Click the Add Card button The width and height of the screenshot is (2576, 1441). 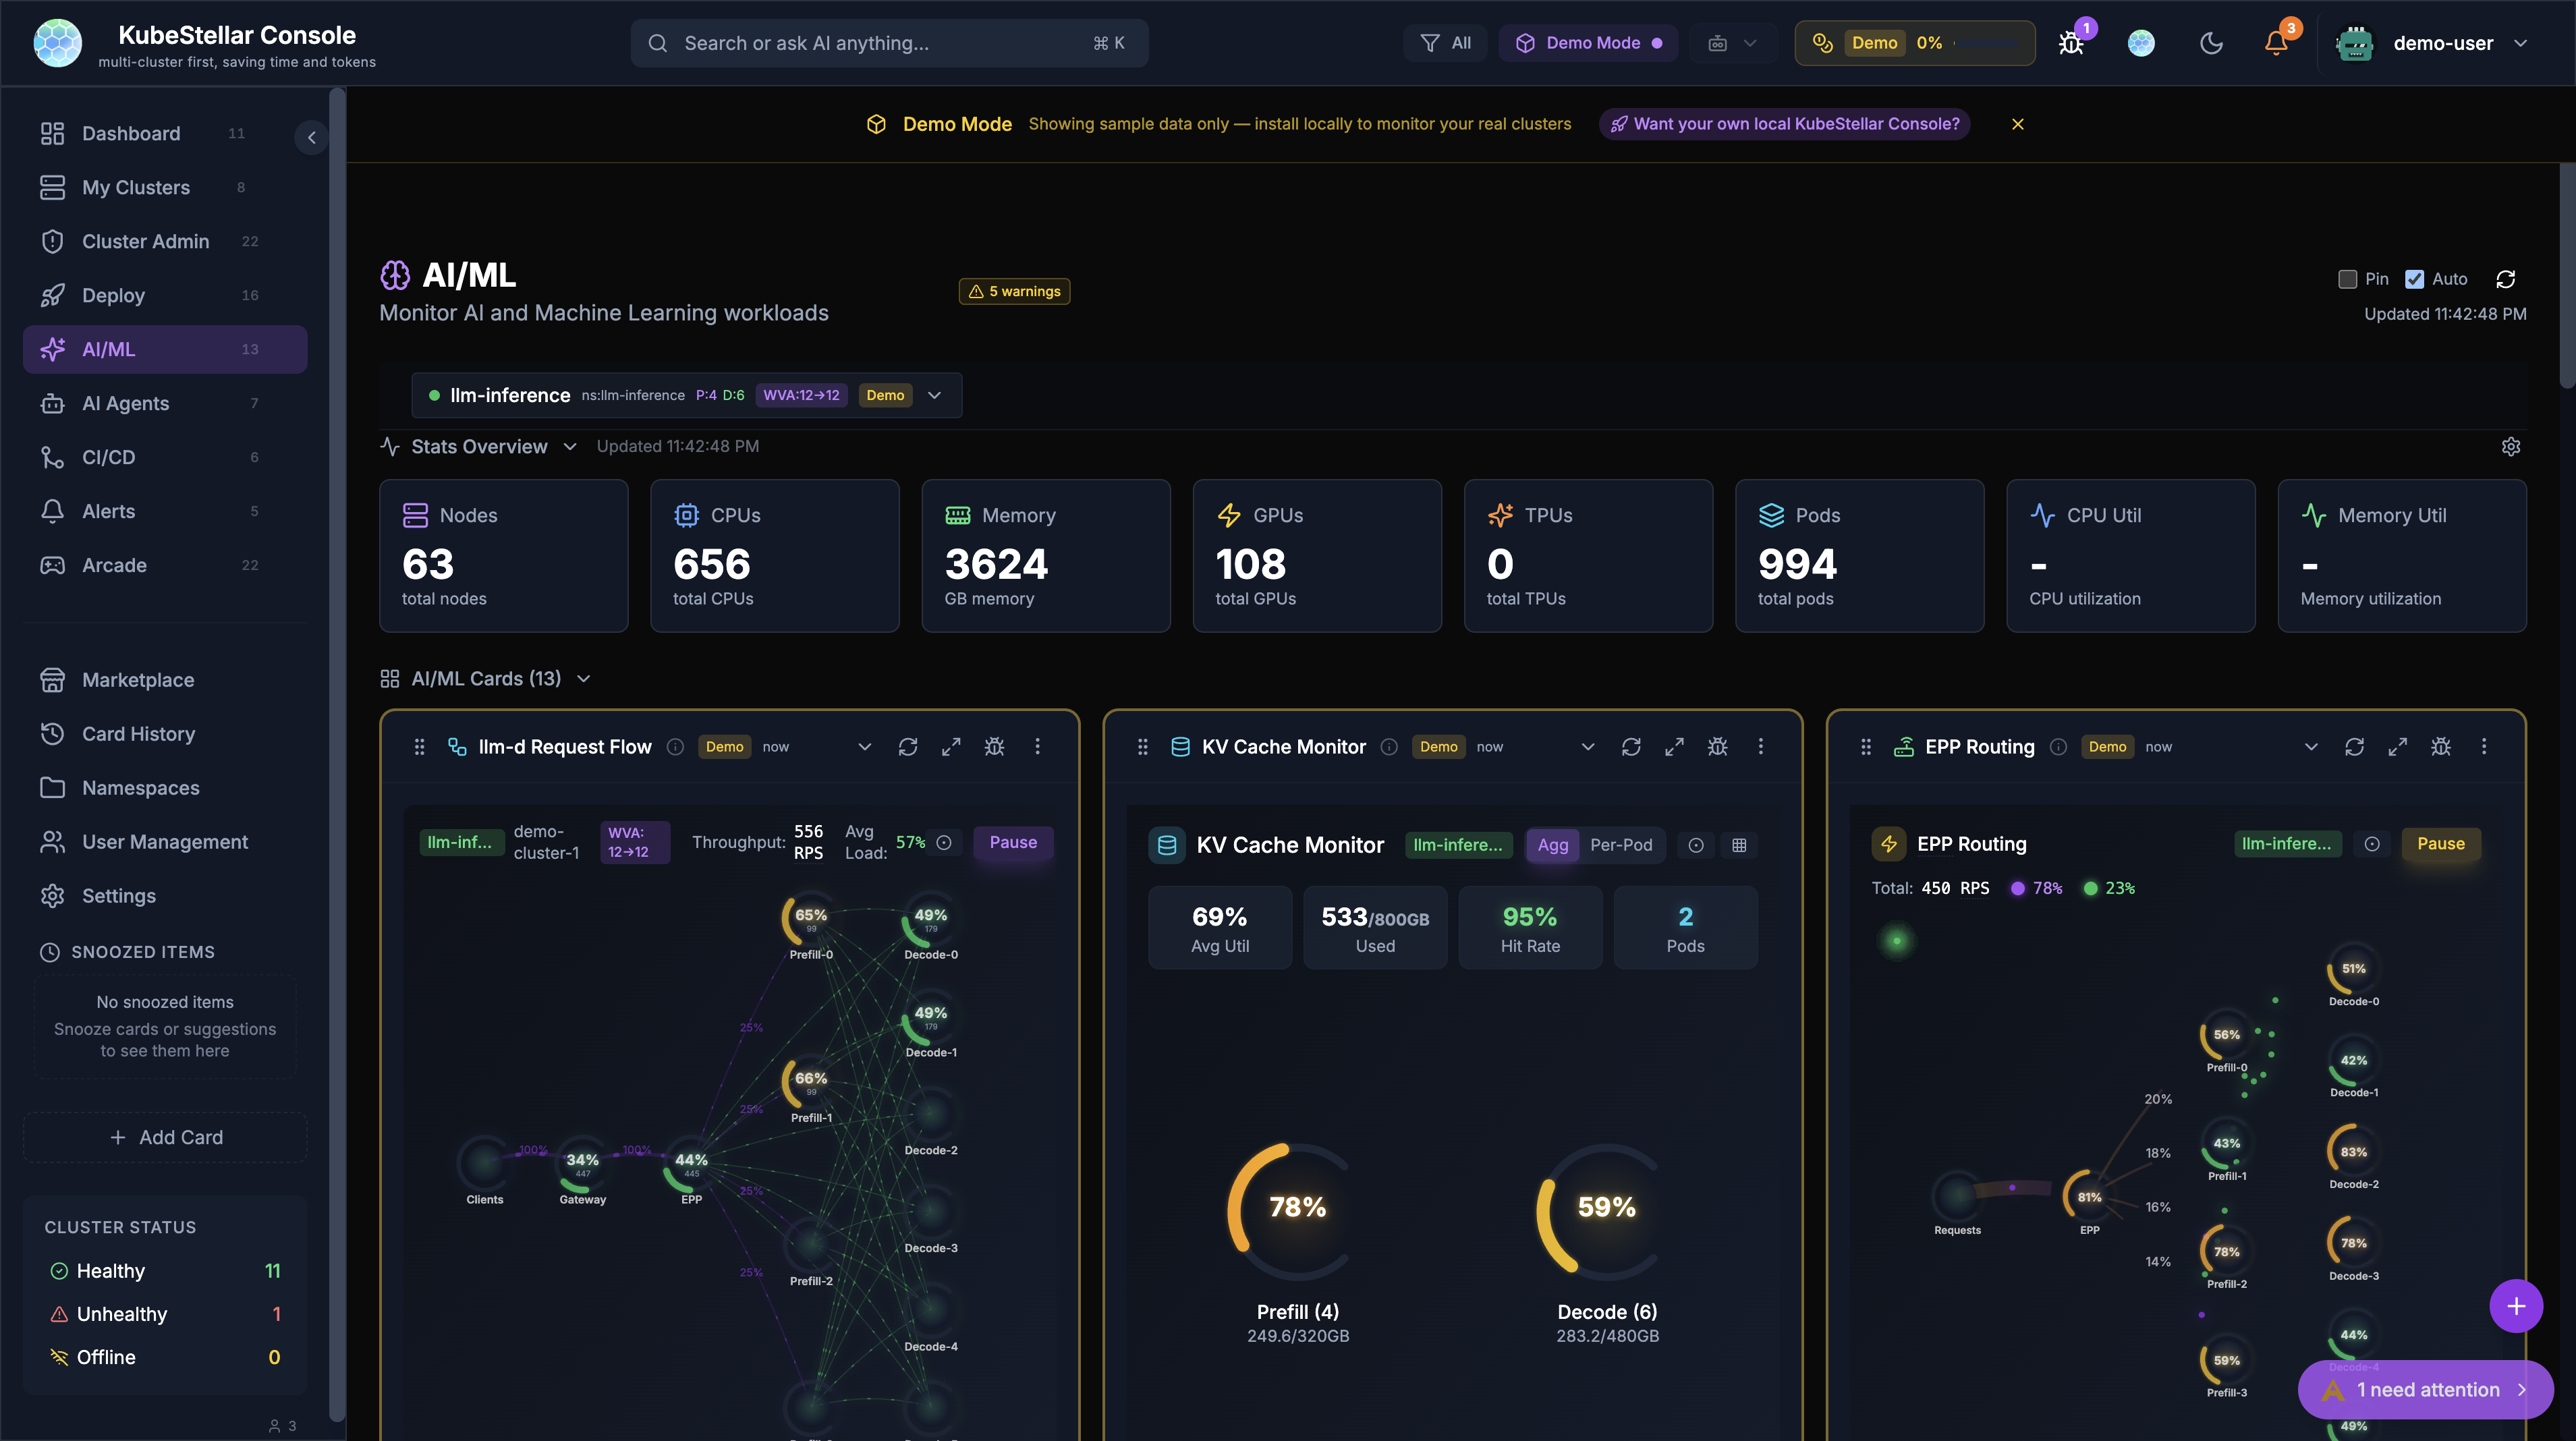[x=164, y=1137]
